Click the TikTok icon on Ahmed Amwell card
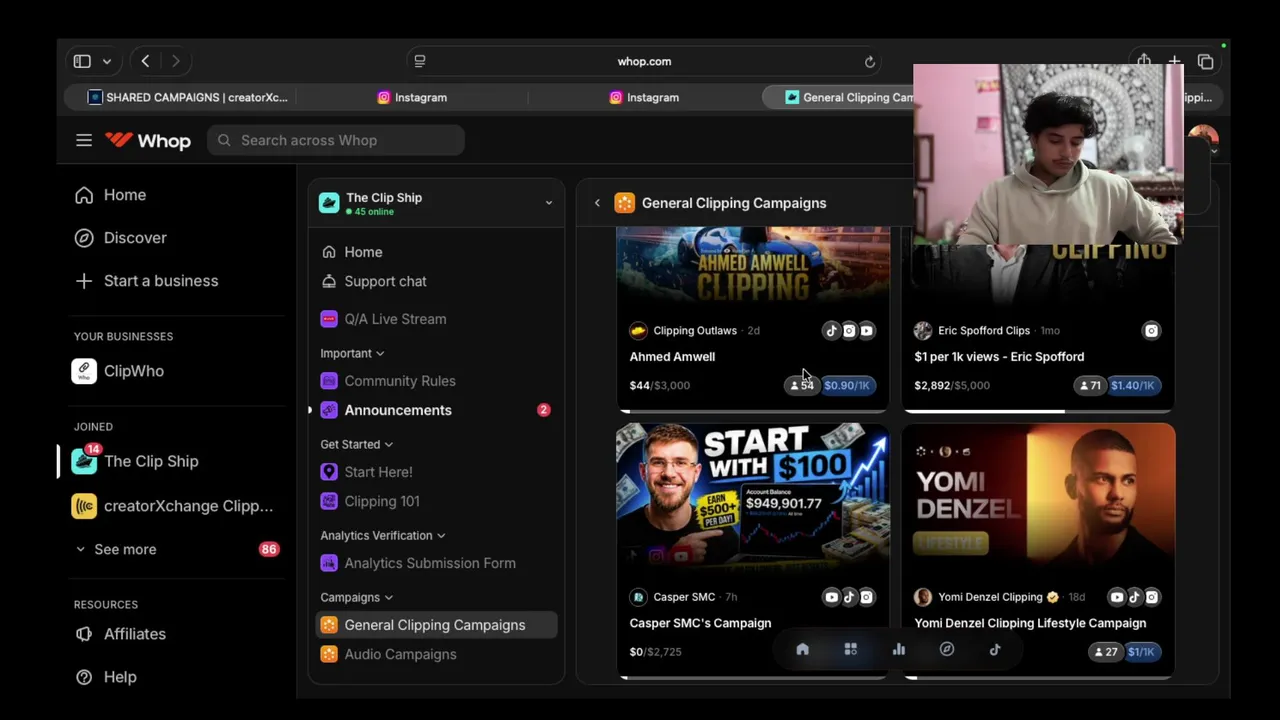Screen dimensions: 1280x720 tap(831, 330)
